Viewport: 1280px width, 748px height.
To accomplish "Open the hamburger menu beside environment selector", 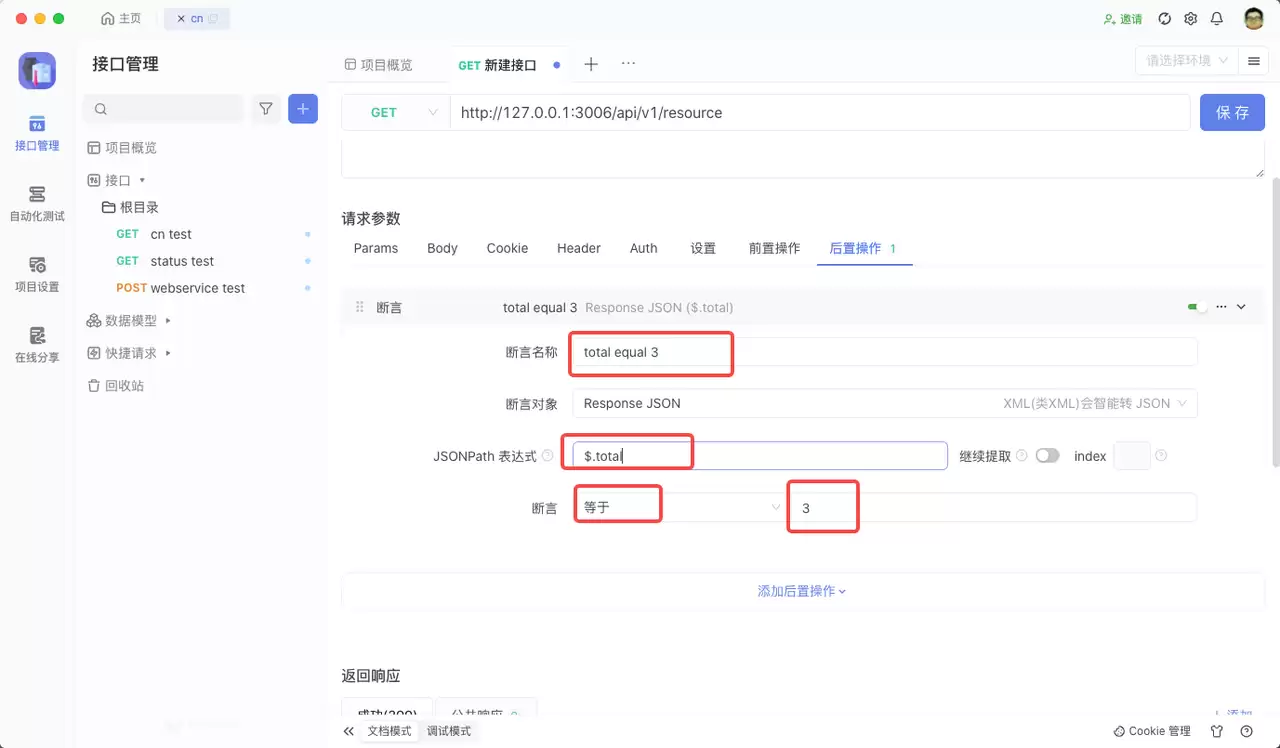I will pyautogui.click(x=1253, y=61).
